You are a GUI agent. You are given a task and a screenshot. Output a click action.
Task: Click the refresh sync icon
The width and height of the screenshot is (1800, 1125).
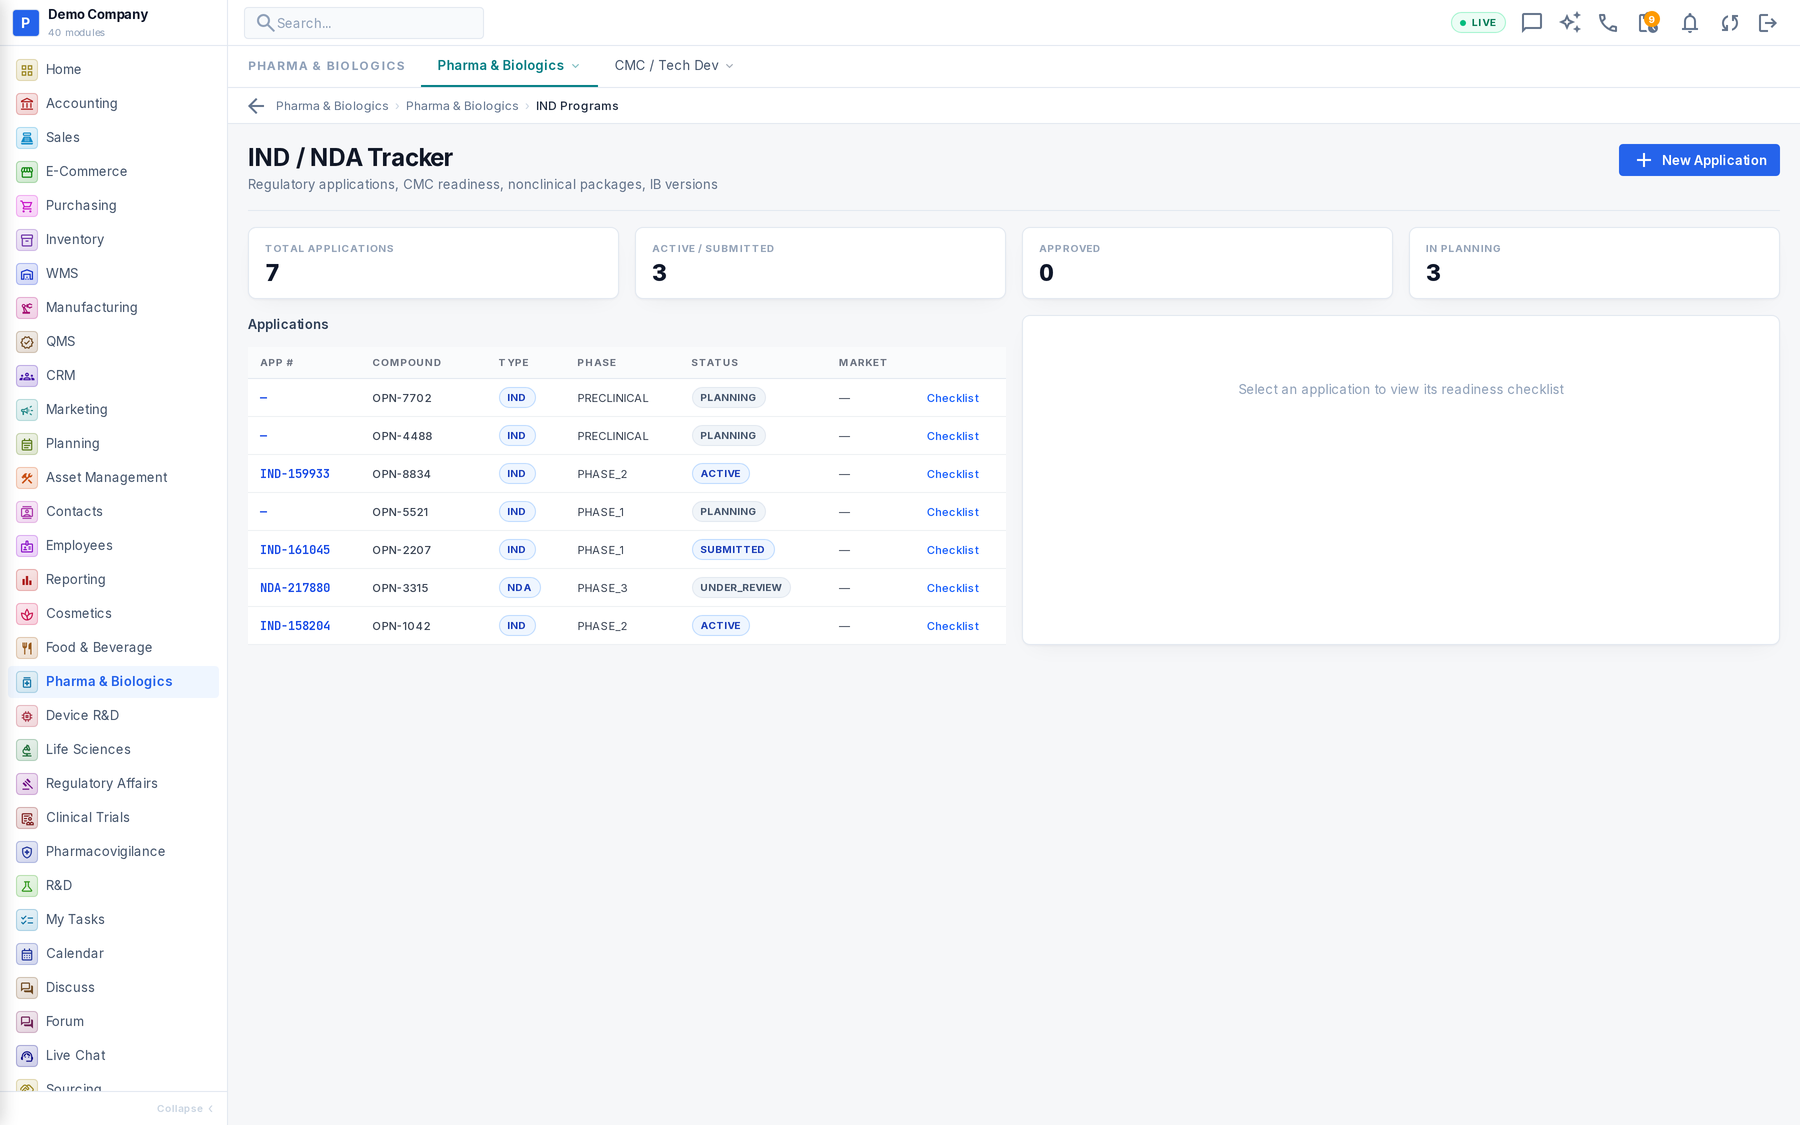[x=1729, y=23]
